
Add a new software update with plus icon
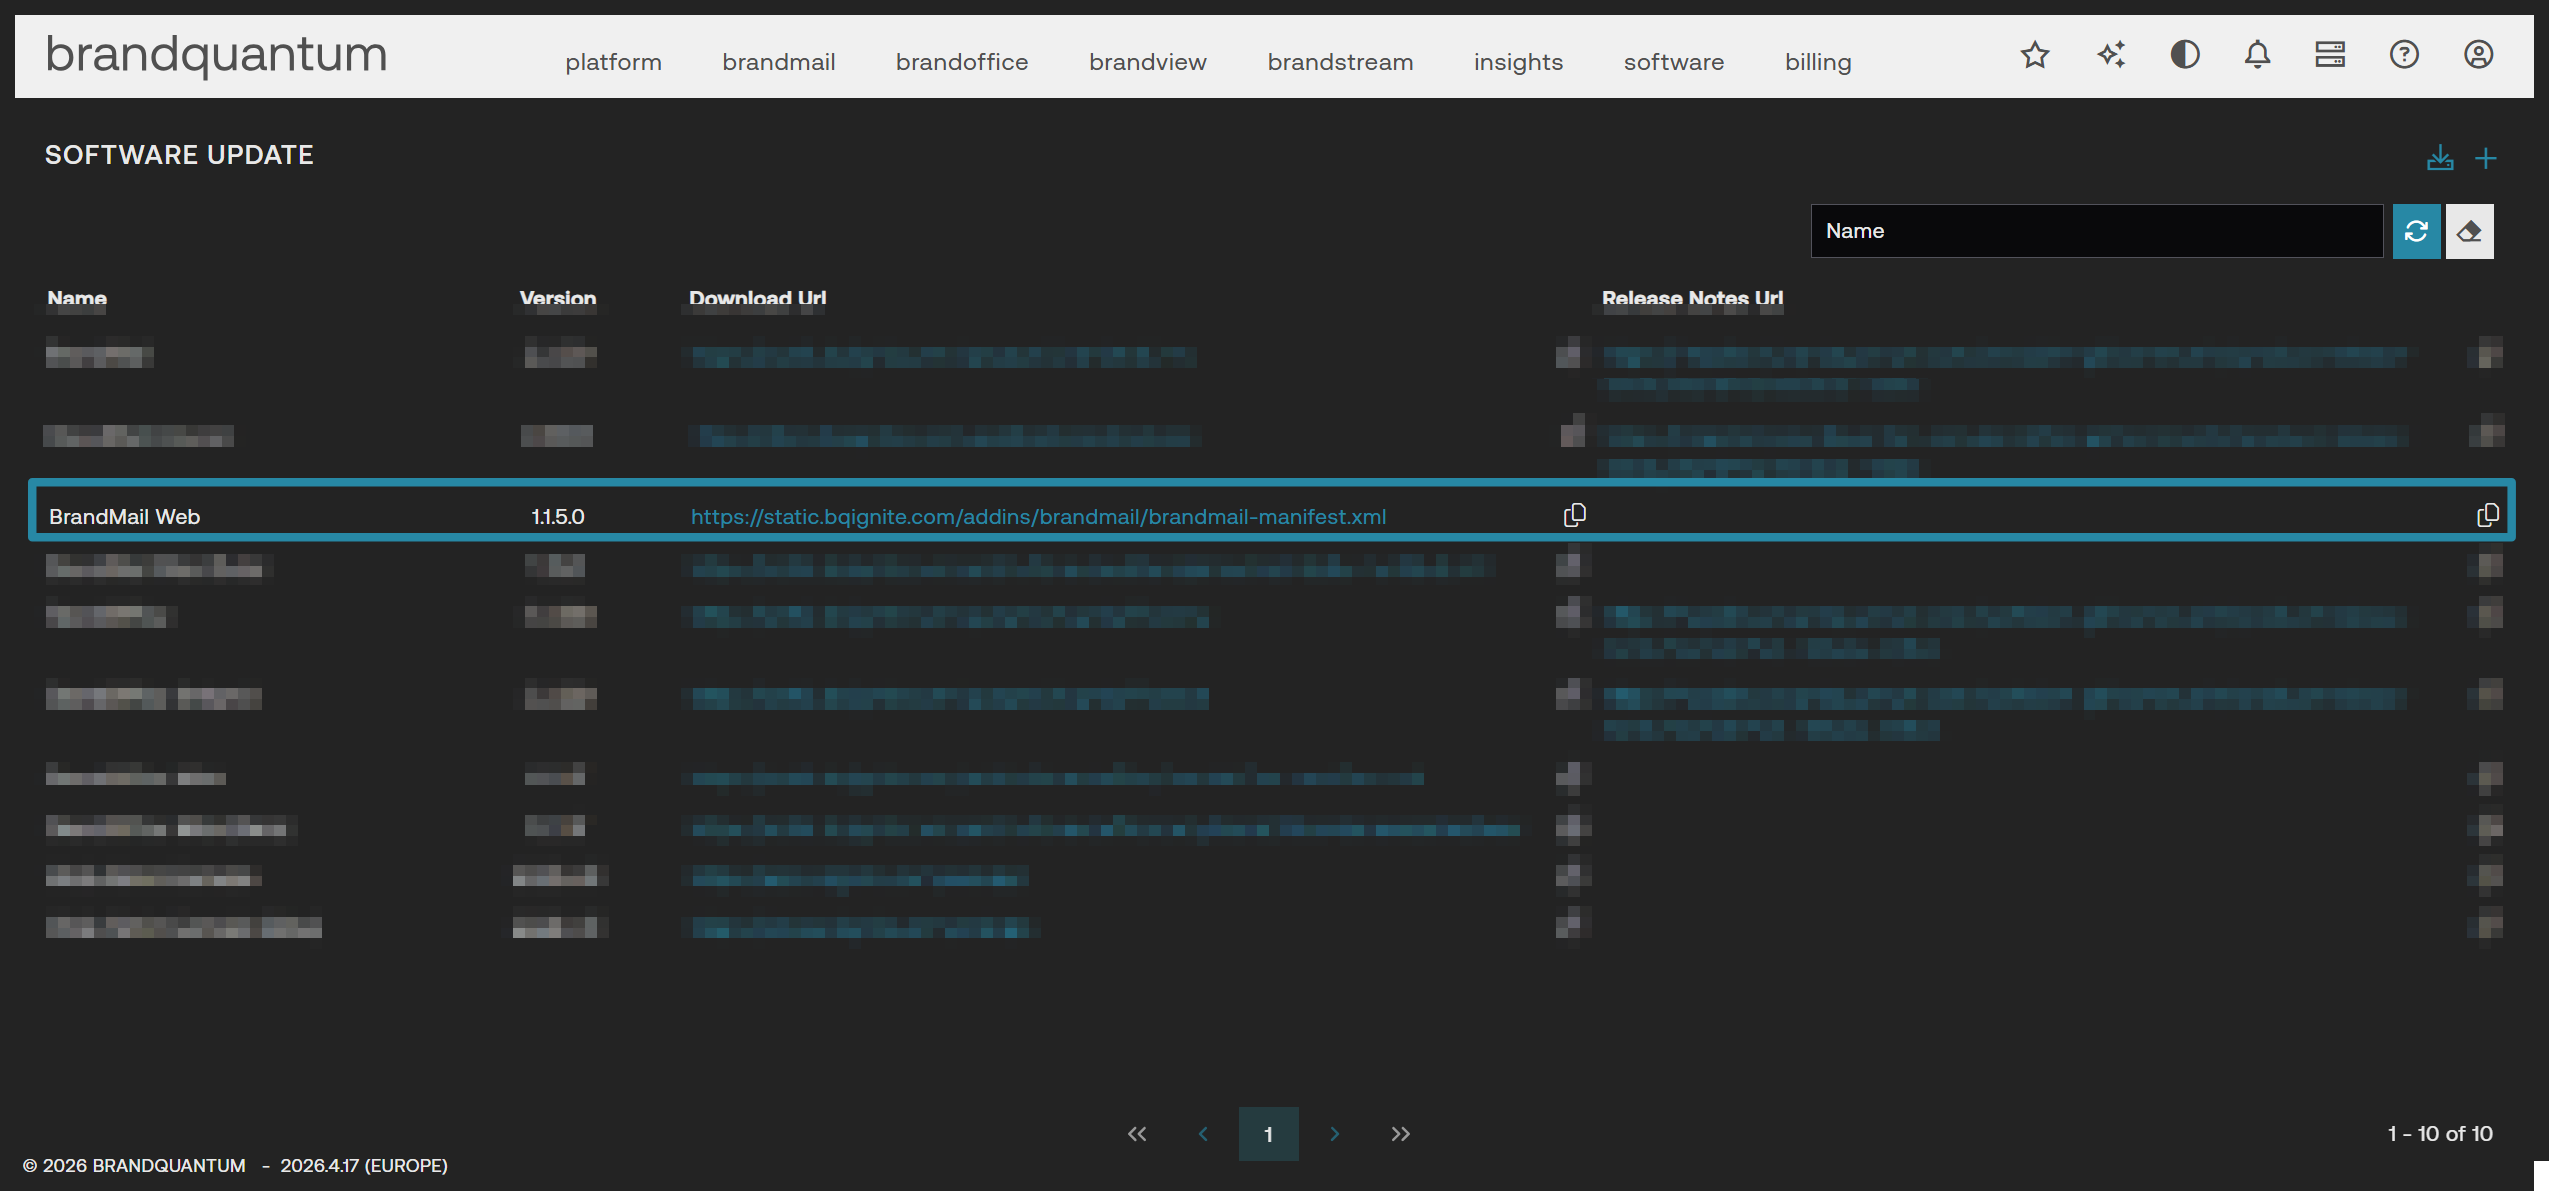[2486, 158]
